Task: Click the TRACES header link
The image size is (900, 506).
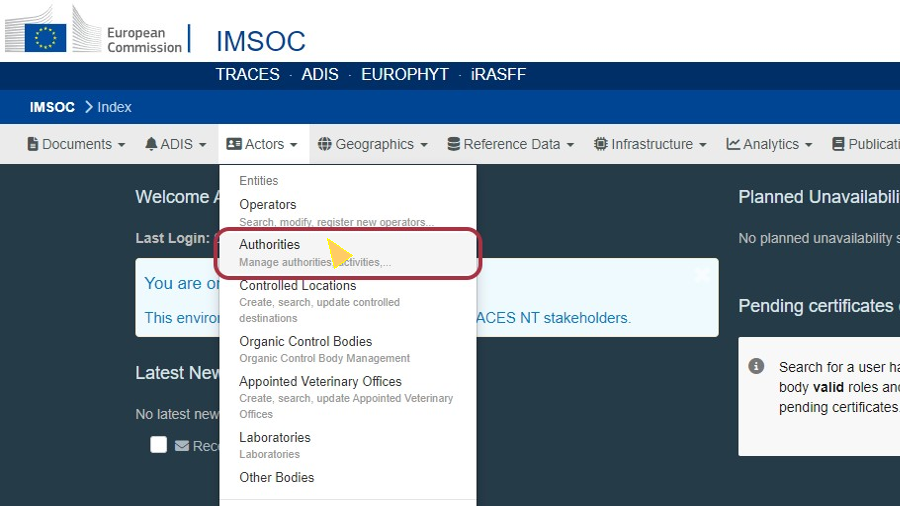Action: pos(247,75)
